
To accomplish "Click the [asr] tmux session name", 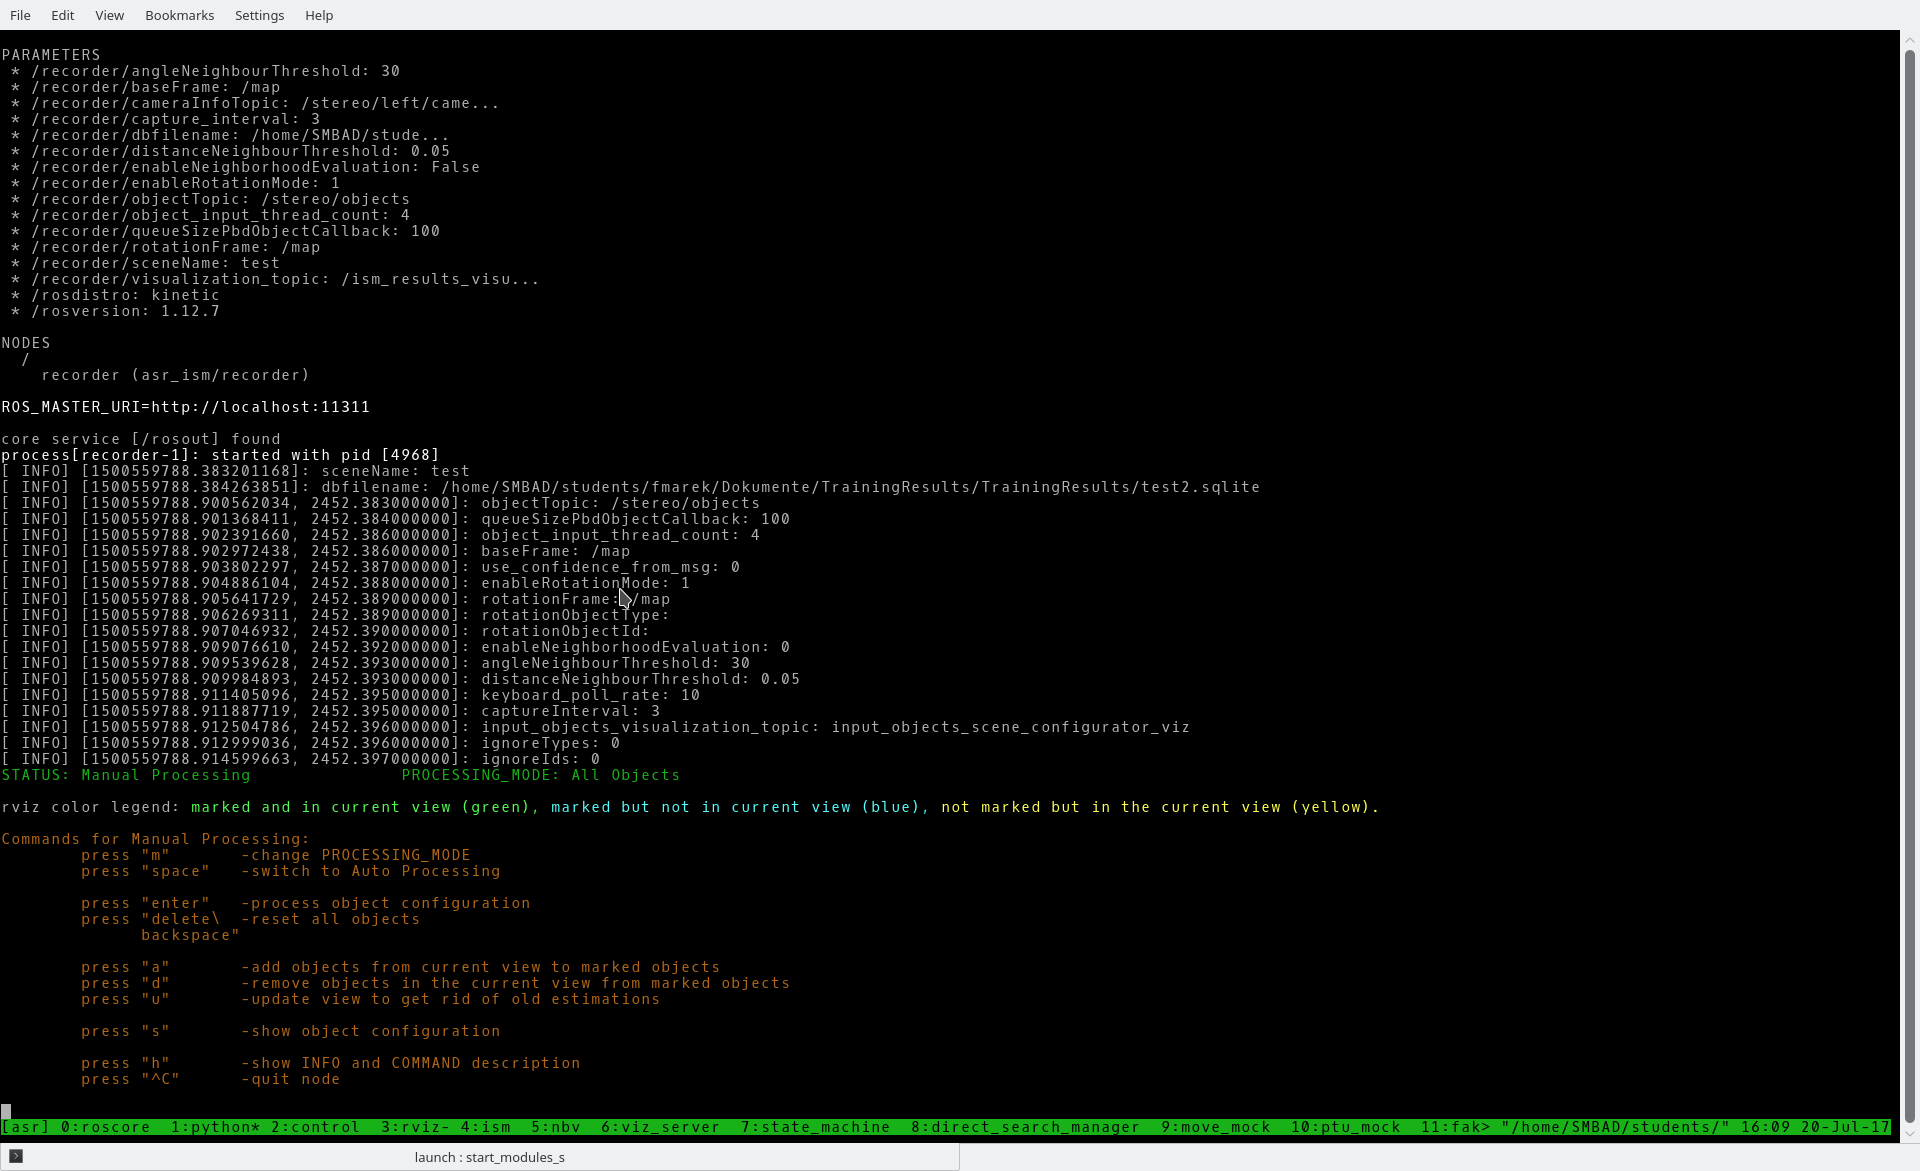I will (25, 1127).
